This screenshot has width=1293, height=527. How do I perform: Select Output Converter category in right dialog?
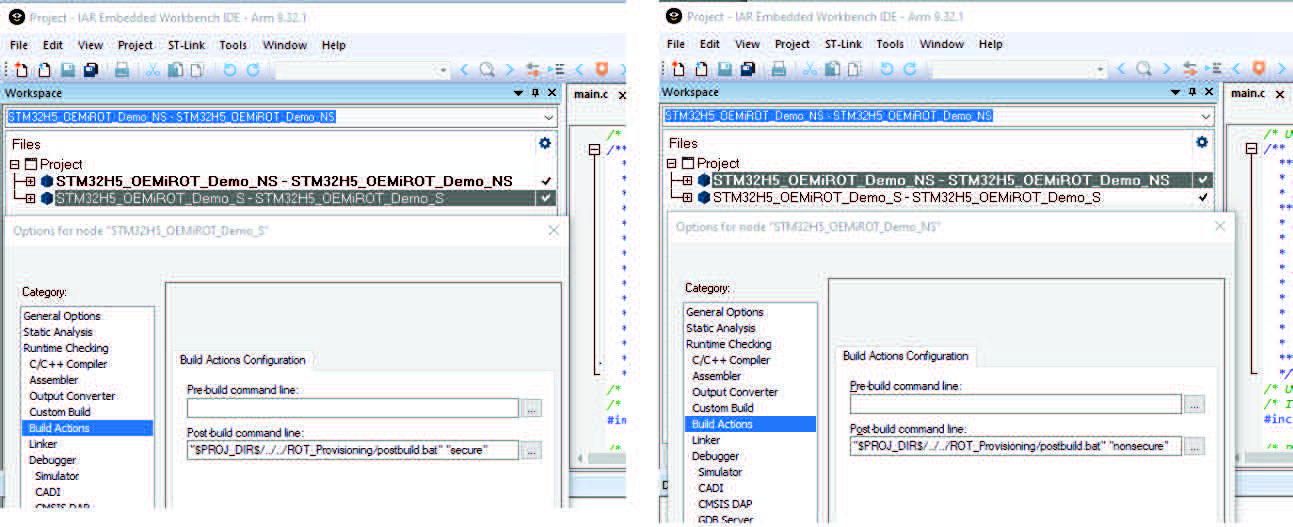[734, 392]
